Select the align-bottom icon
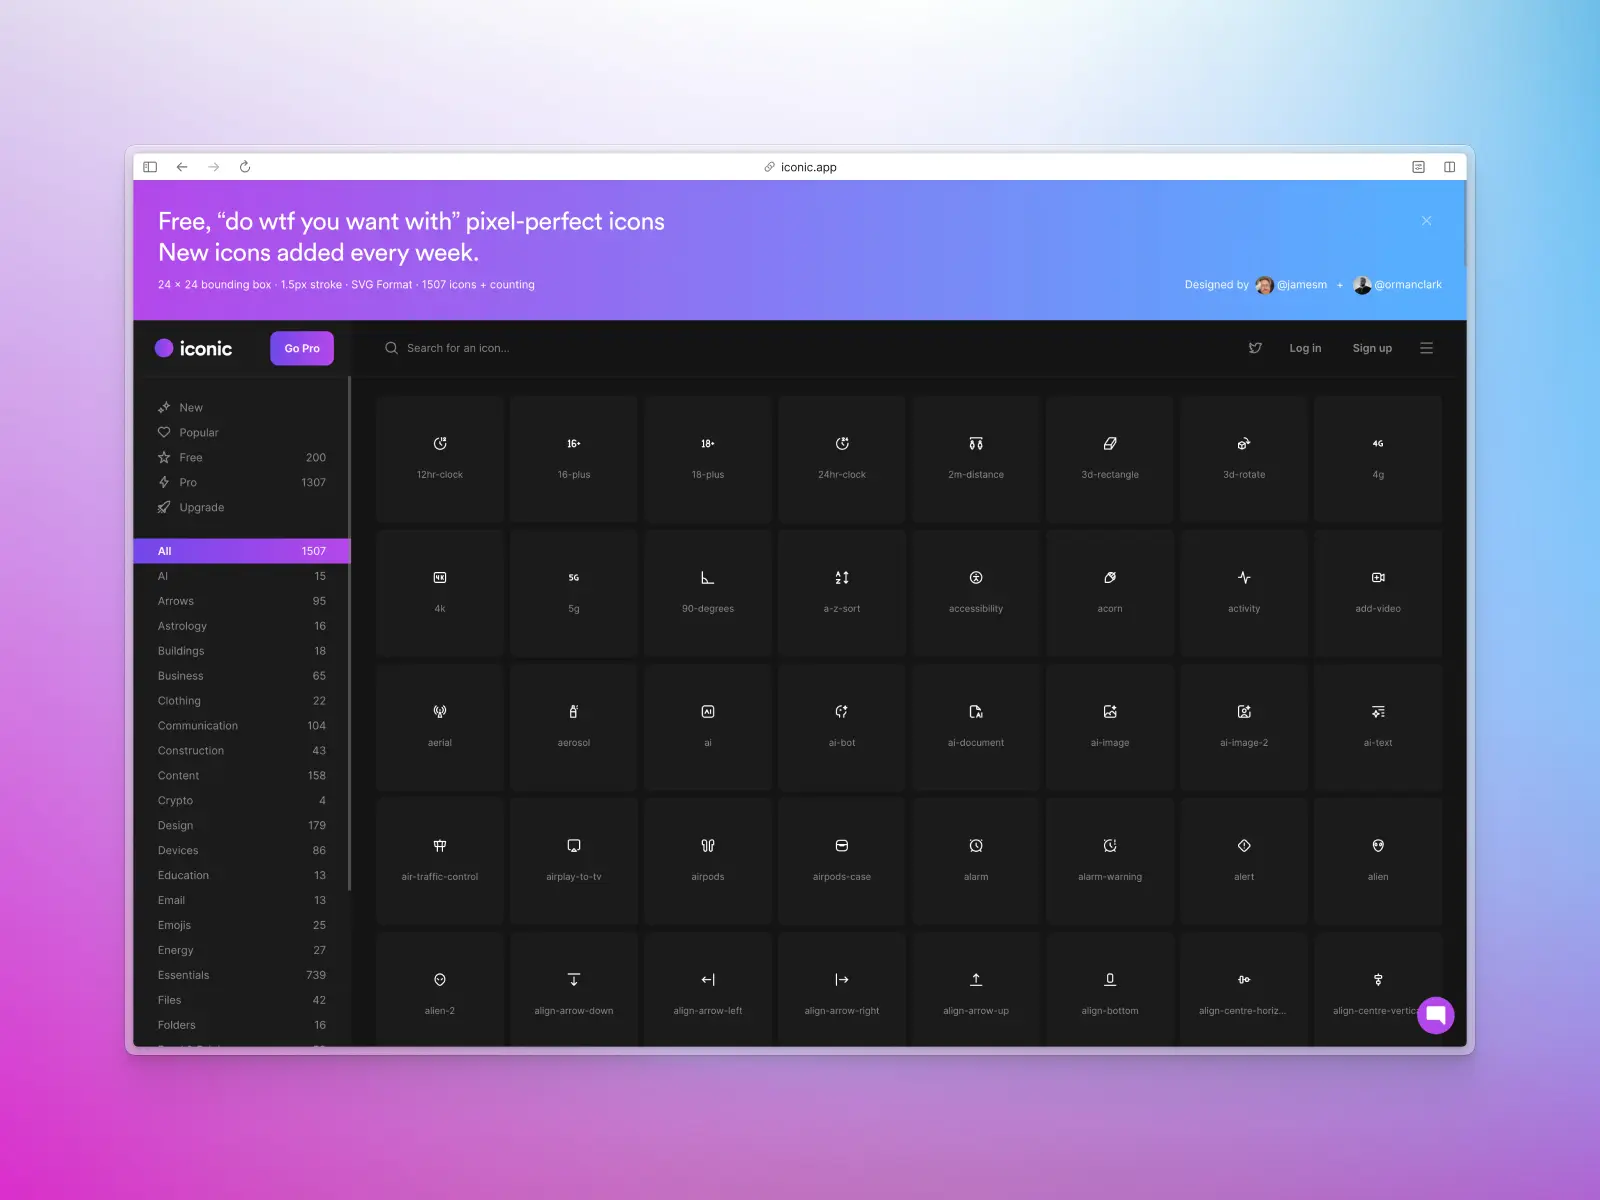Viewport: 1600px width, 1200px height. pos(1110,990)
